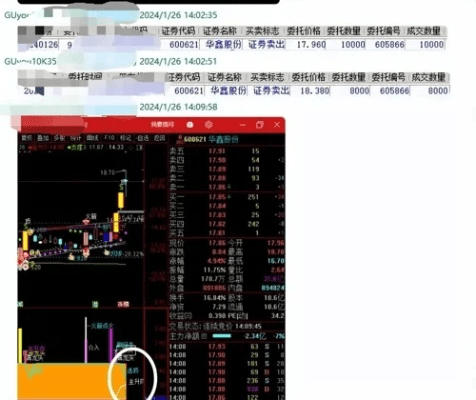Click 返回 to go back
Viewport: 476px width, 400px height.
pos(159,138)
